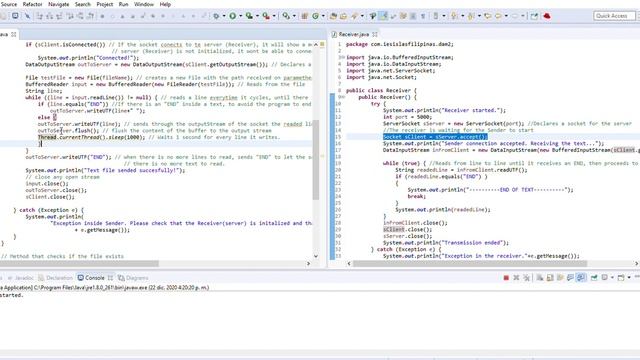640x360 pixels.
Task: Switch to the Javadoc view tab
Action: 20,278
